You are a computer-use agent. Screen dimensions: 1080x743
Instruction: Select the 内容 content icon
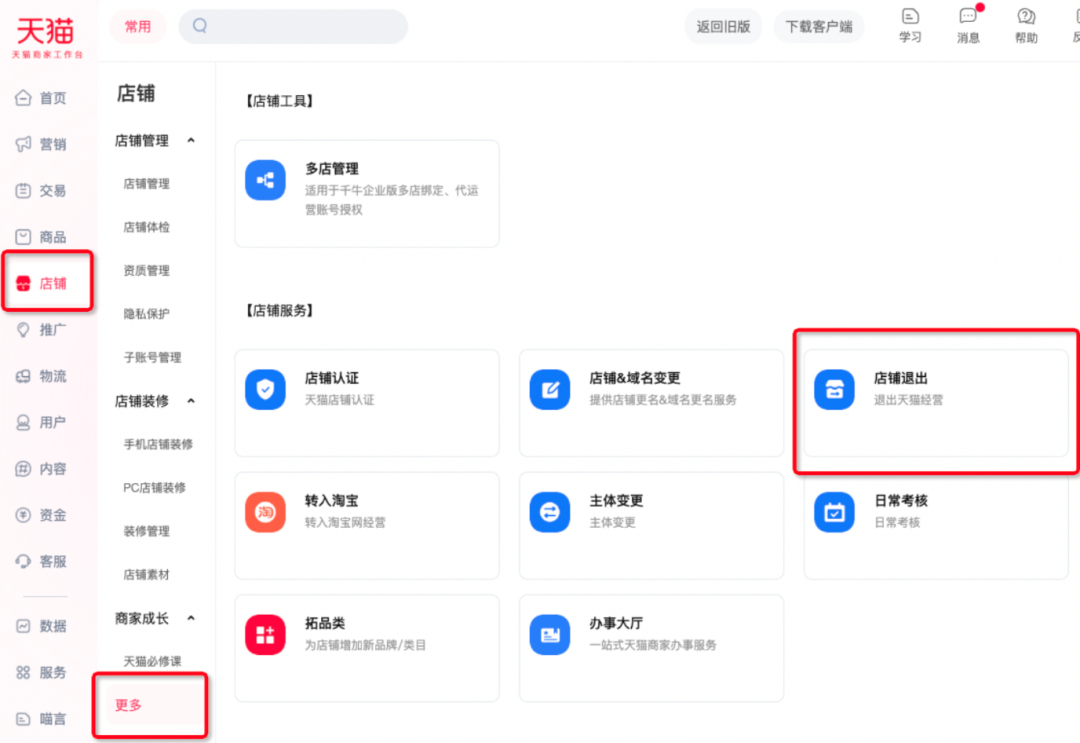point(23,469)
